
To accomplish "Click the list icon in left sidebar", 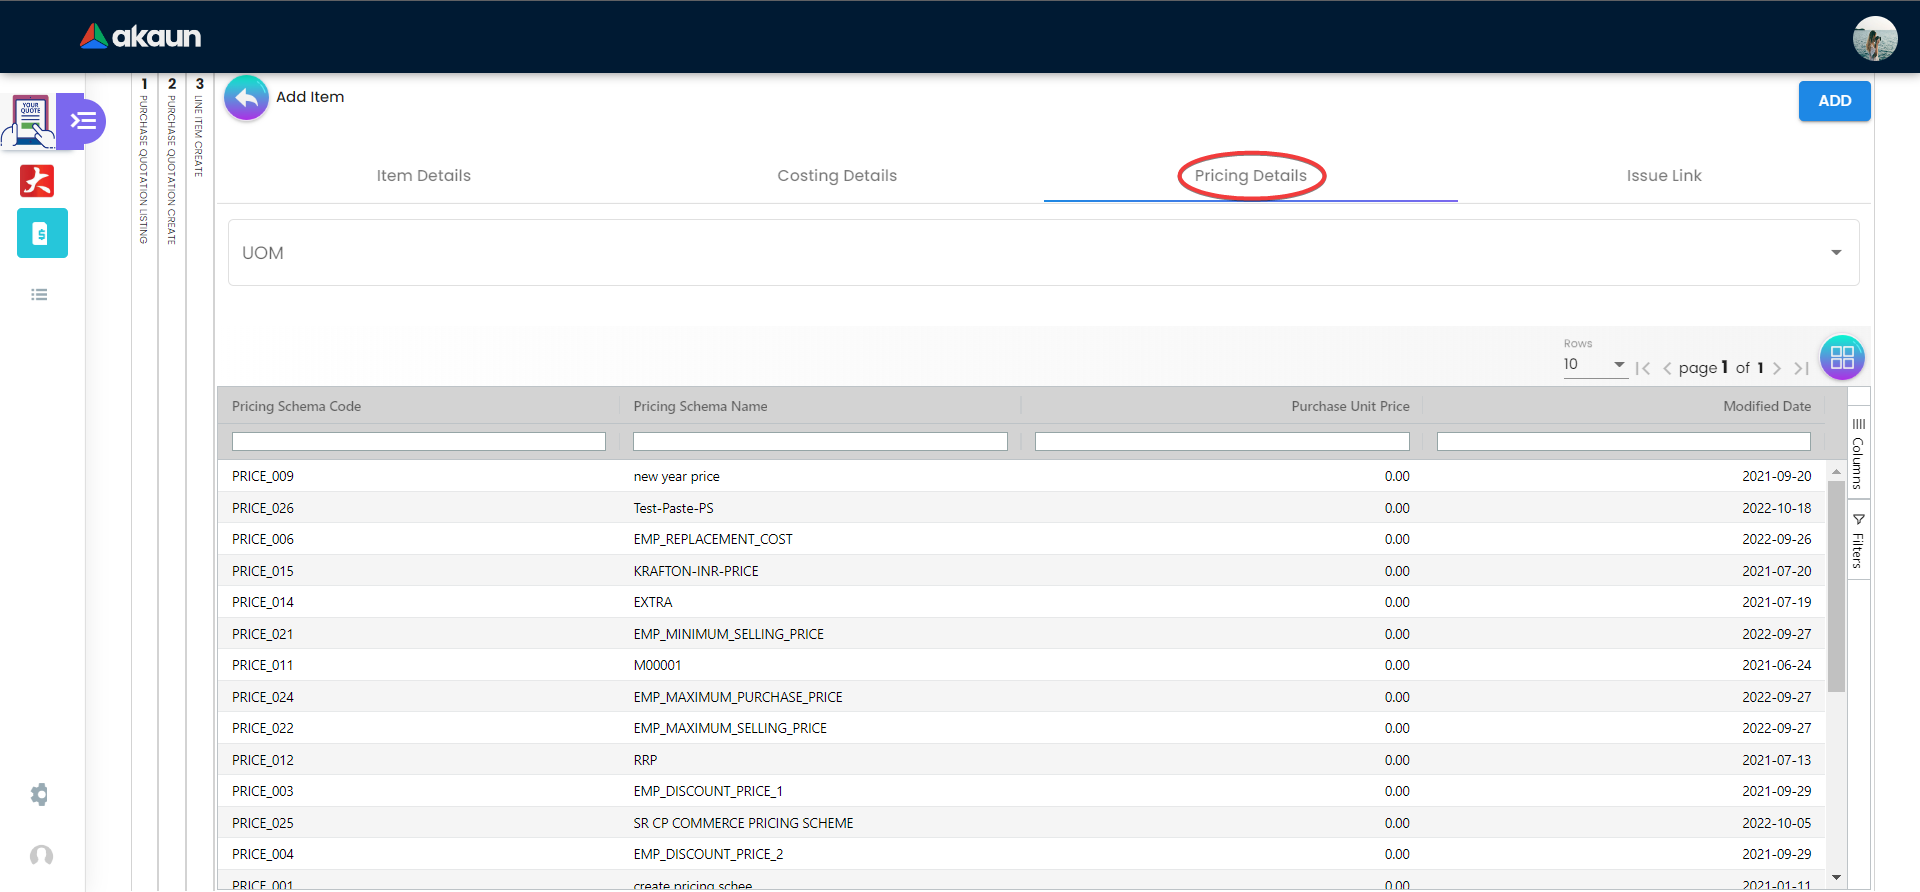I will (39, 295).
